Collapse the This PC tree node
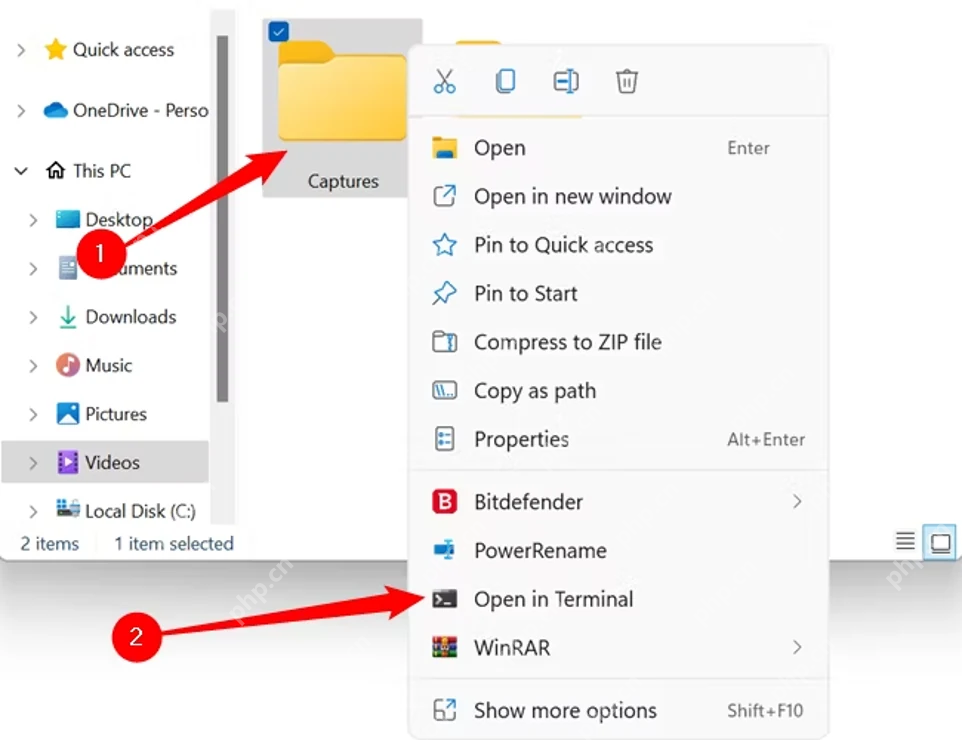 (x=21, y=171)
